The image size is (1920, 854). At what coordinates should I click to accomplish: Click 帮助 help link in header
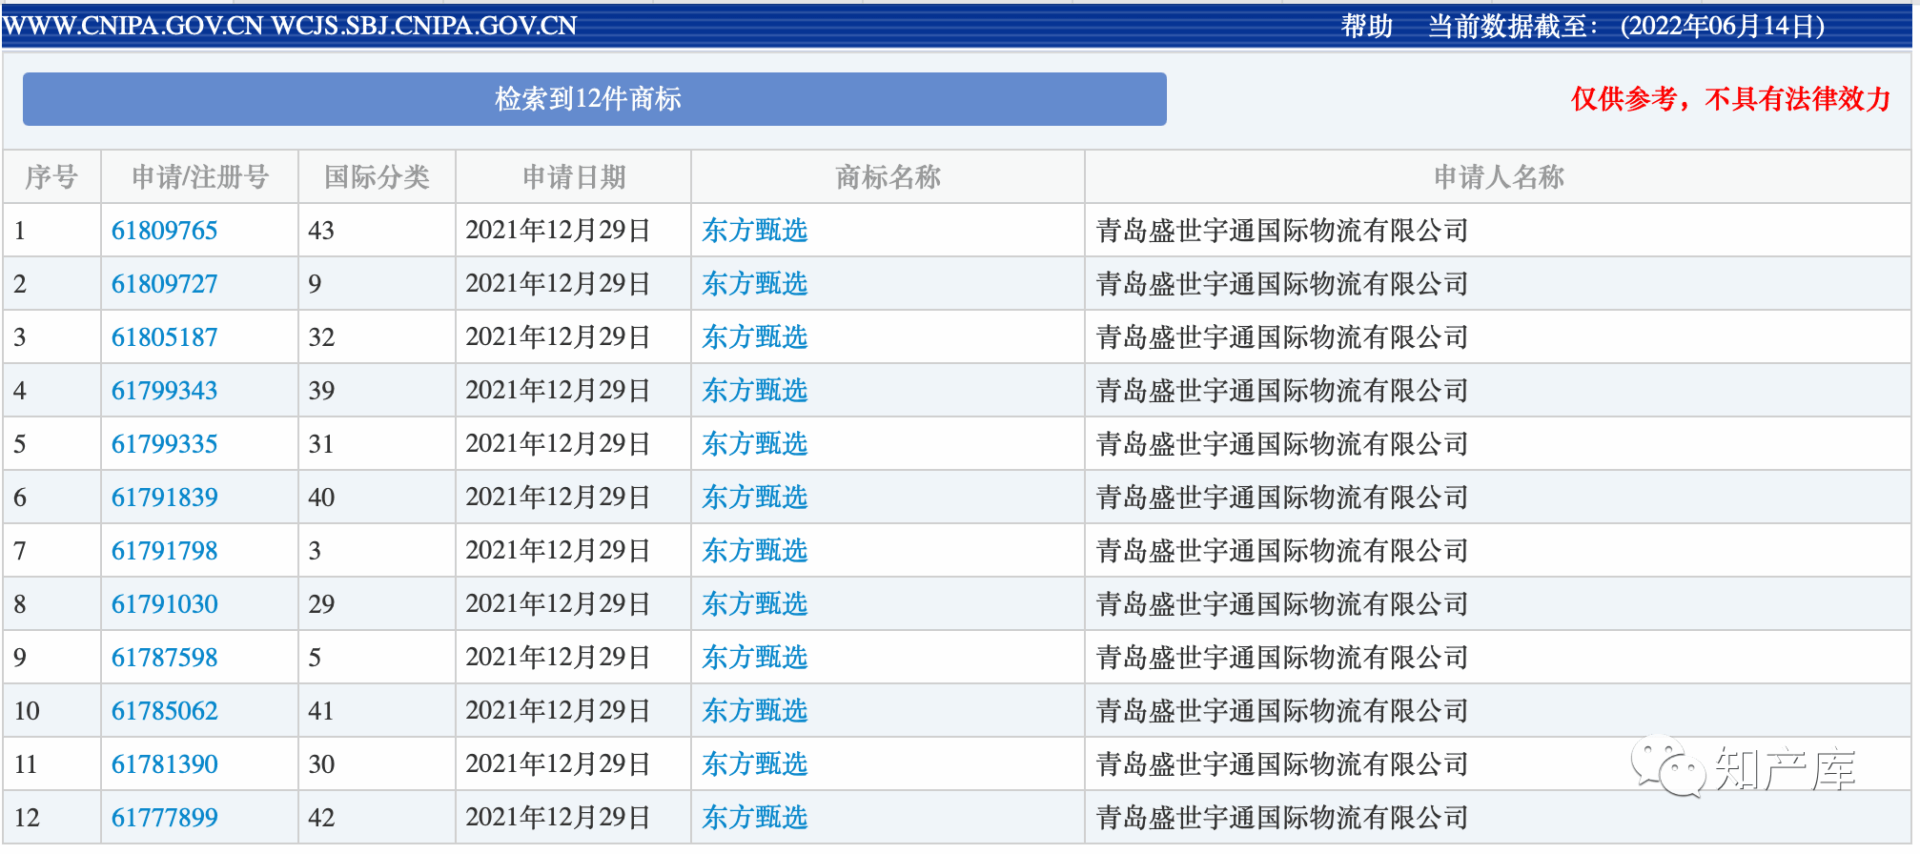click(1366, 26)
